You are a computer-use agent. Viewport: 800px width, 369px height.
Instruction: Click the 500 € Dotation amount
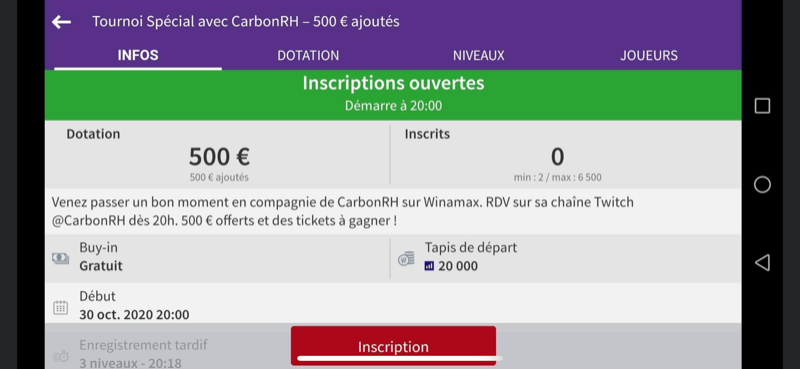219,157
